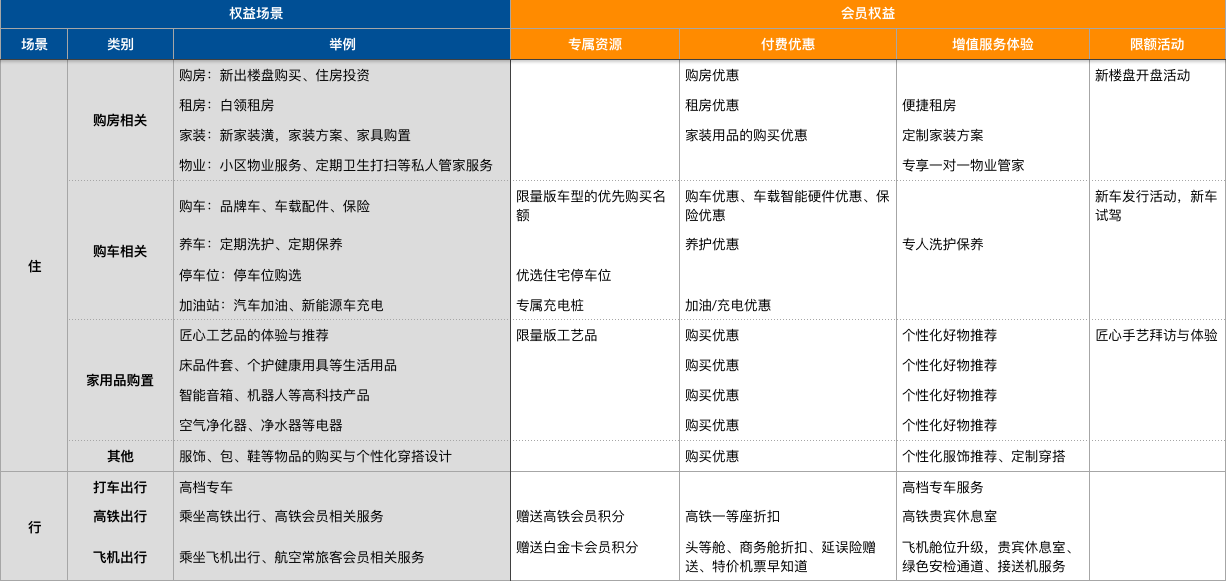
Task: Click example text 空气净化器、净水器等电器
Action: 261,425
